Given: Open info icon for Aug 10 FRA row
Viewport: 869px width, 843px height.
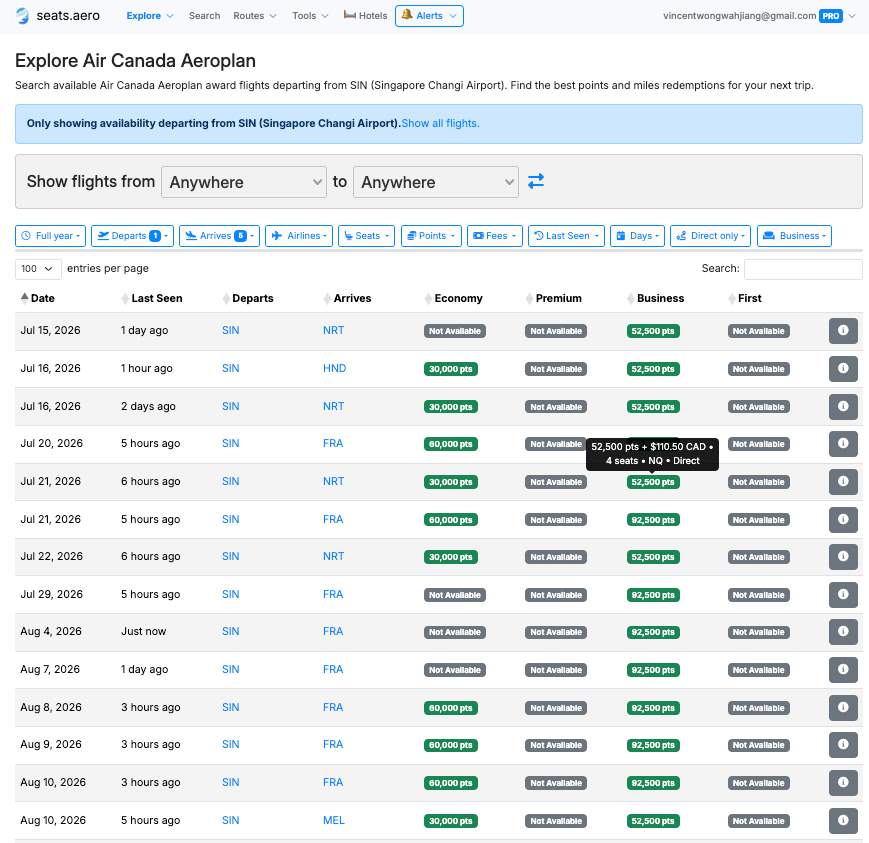Looking at the screenshot, I should [x=843, y=783].
